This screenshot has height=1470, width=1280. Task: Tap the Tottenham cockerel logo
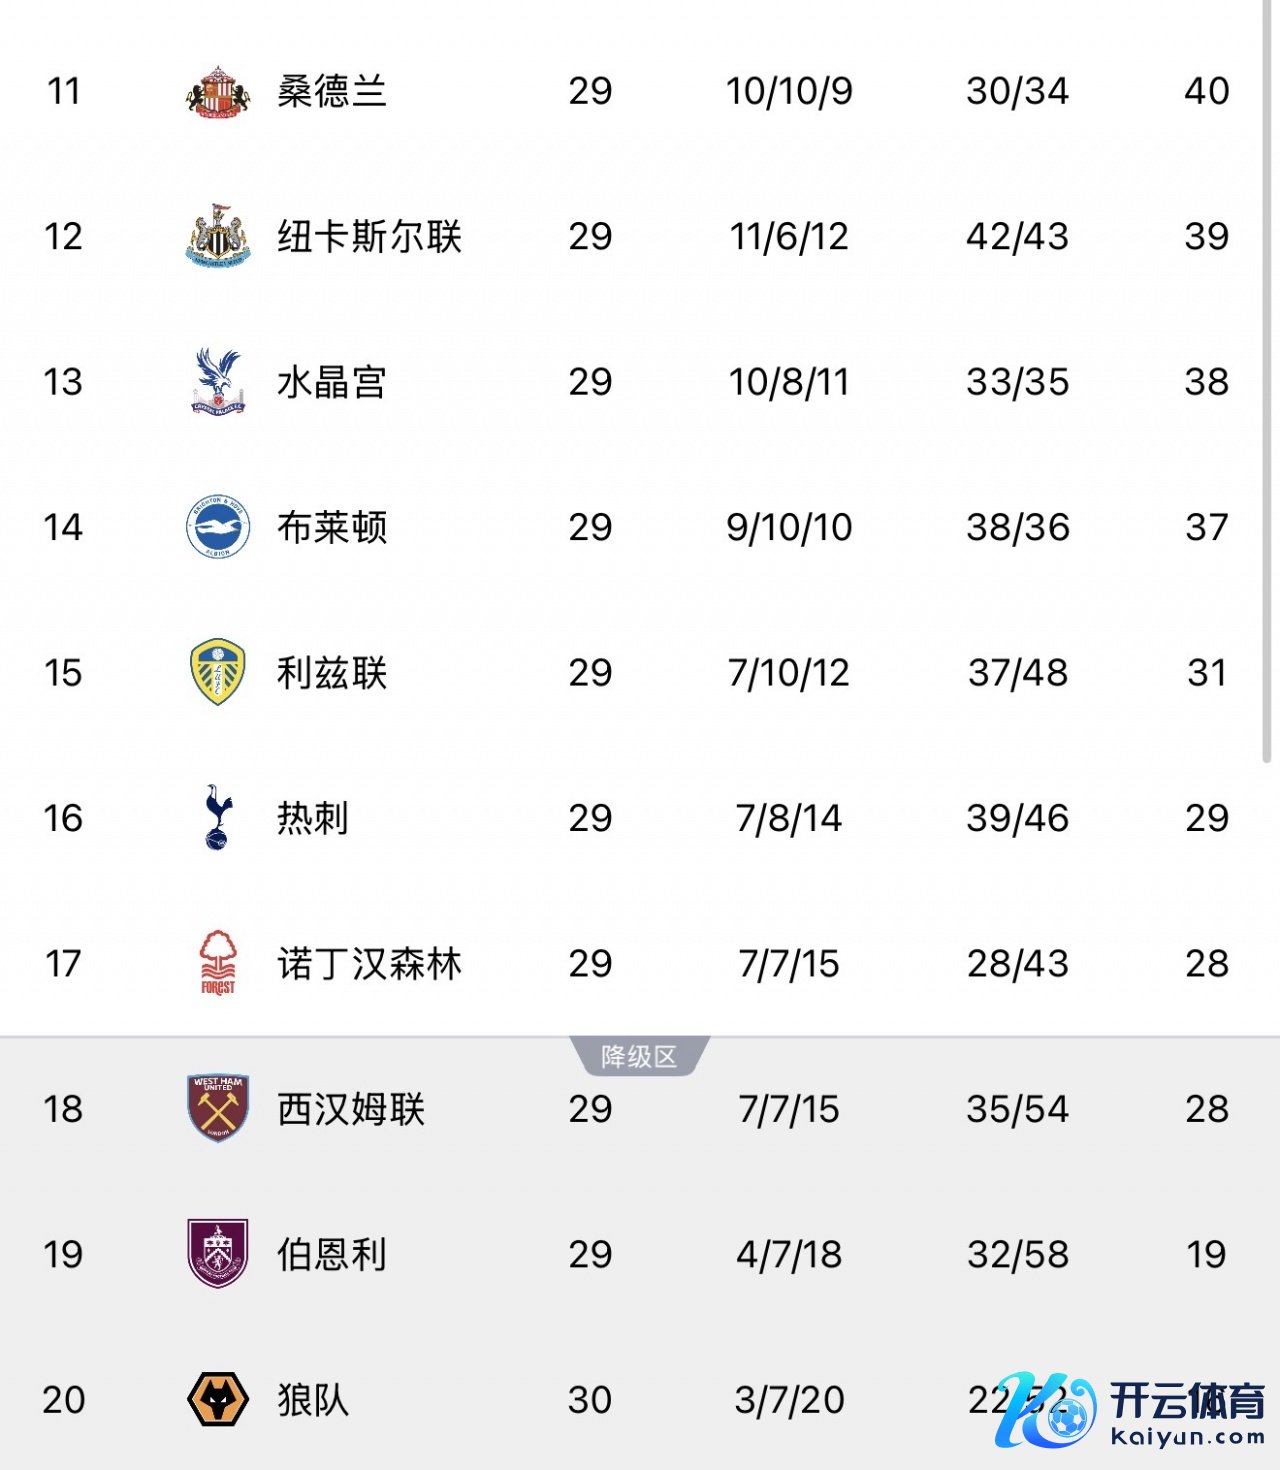pos(217,818)
